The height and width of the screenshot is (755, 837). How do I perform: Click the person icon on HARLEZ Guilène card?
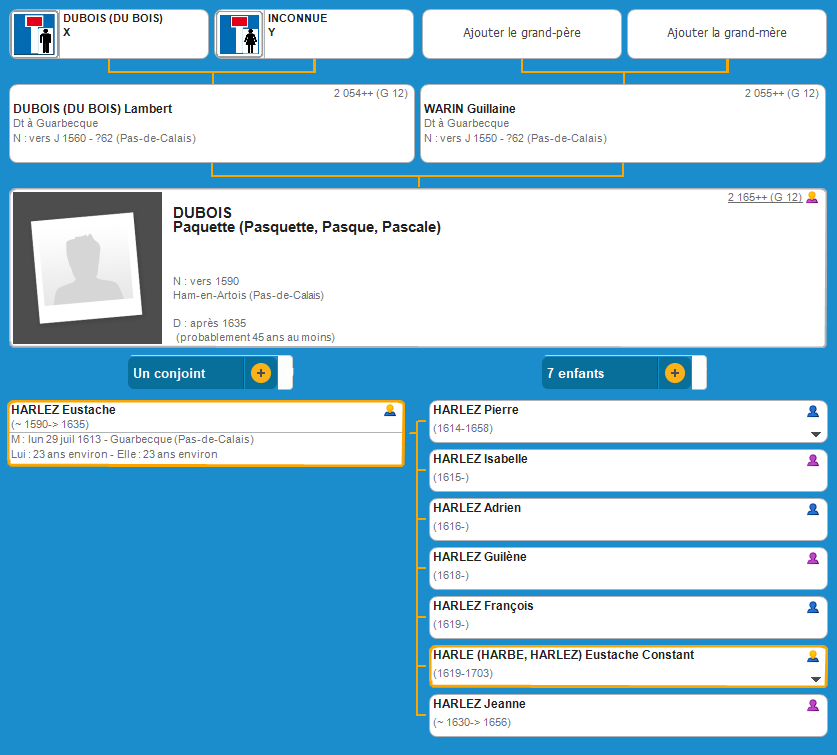click(813, 558)
